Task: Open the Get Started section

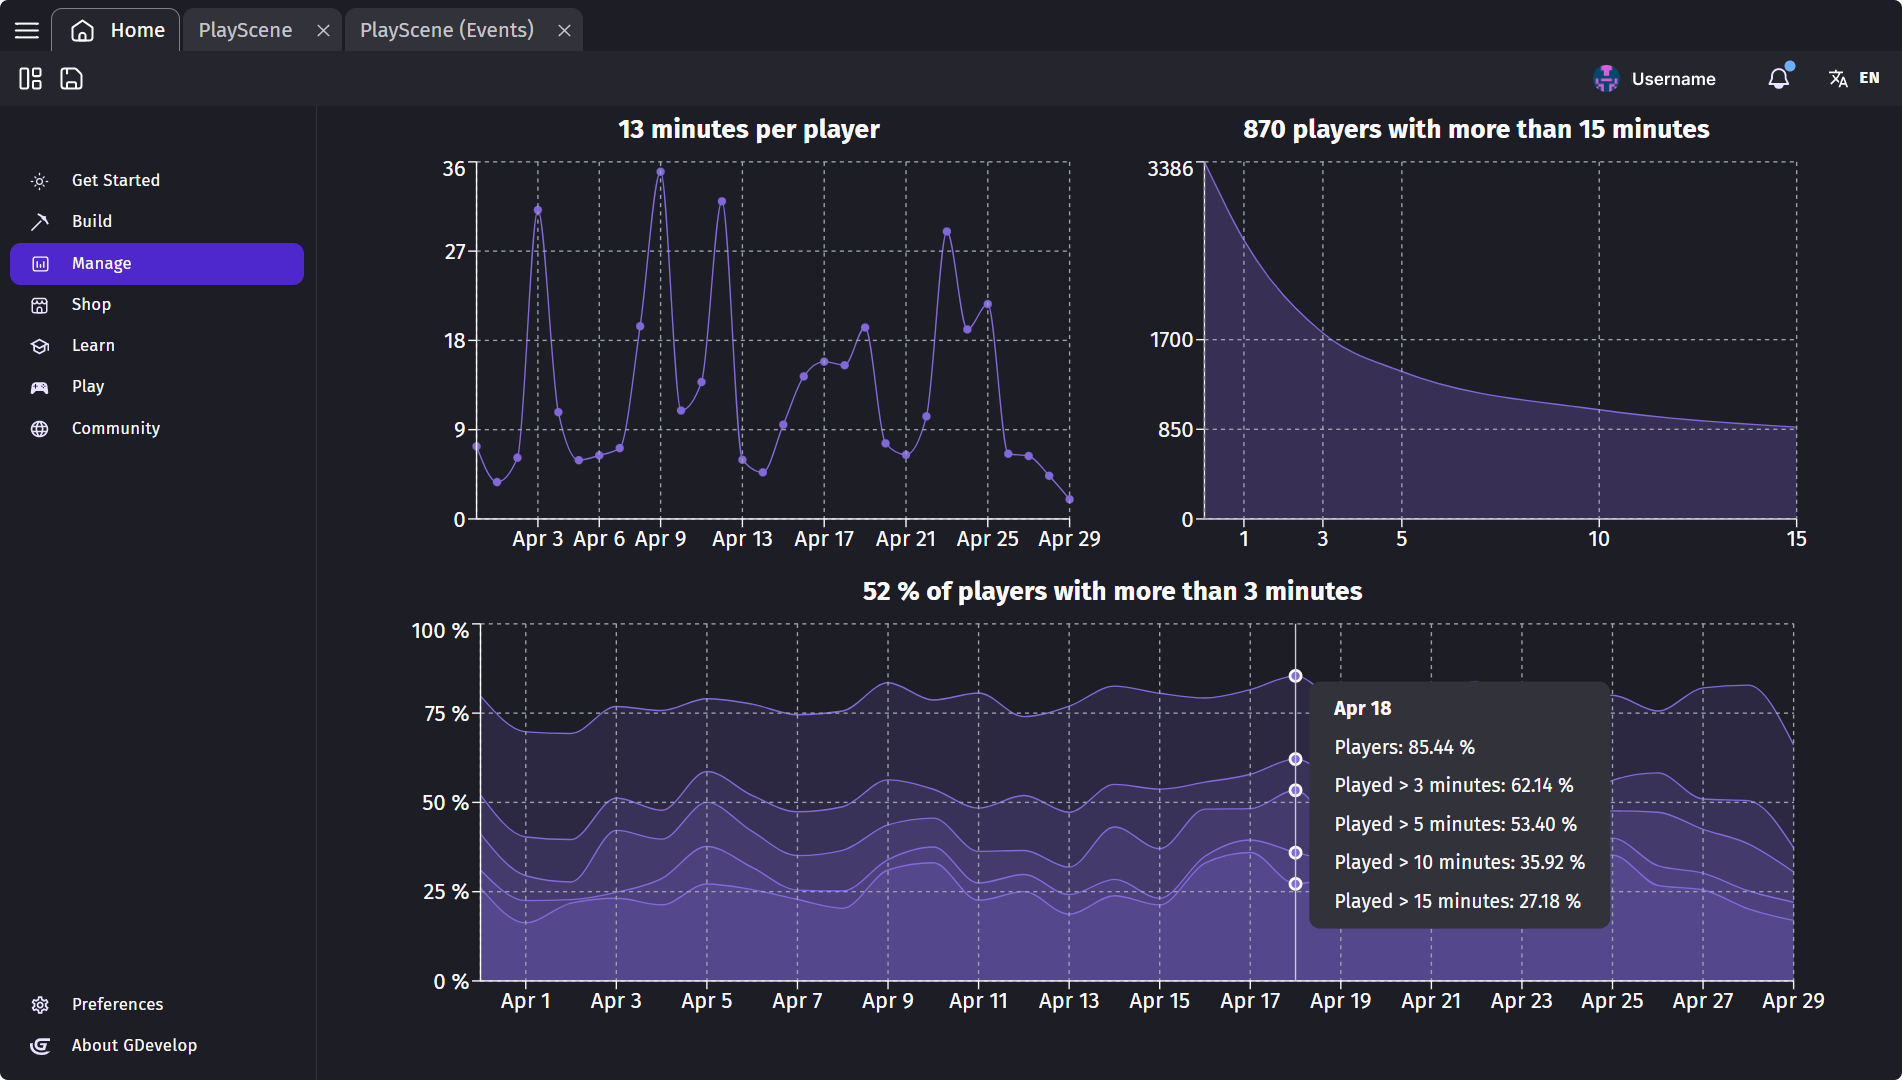Action: [x=115, y=180]
